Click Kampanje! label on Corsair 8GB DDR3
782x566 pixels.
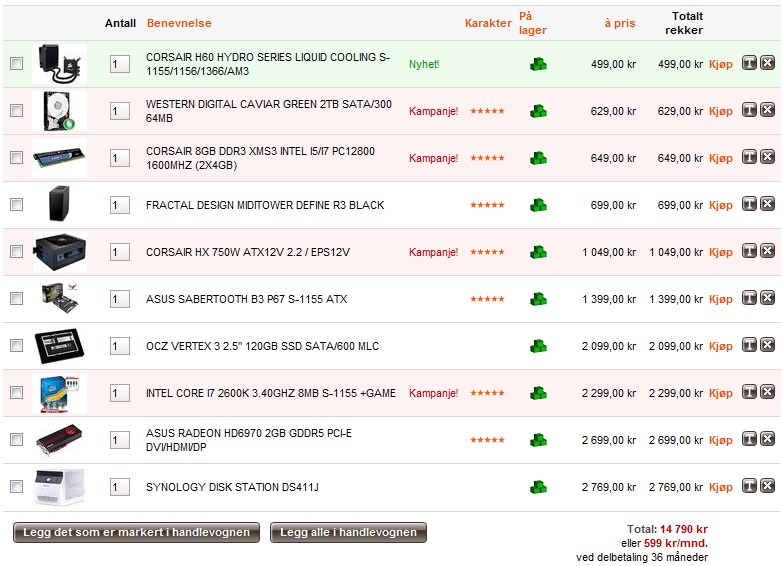pos(433,158)
